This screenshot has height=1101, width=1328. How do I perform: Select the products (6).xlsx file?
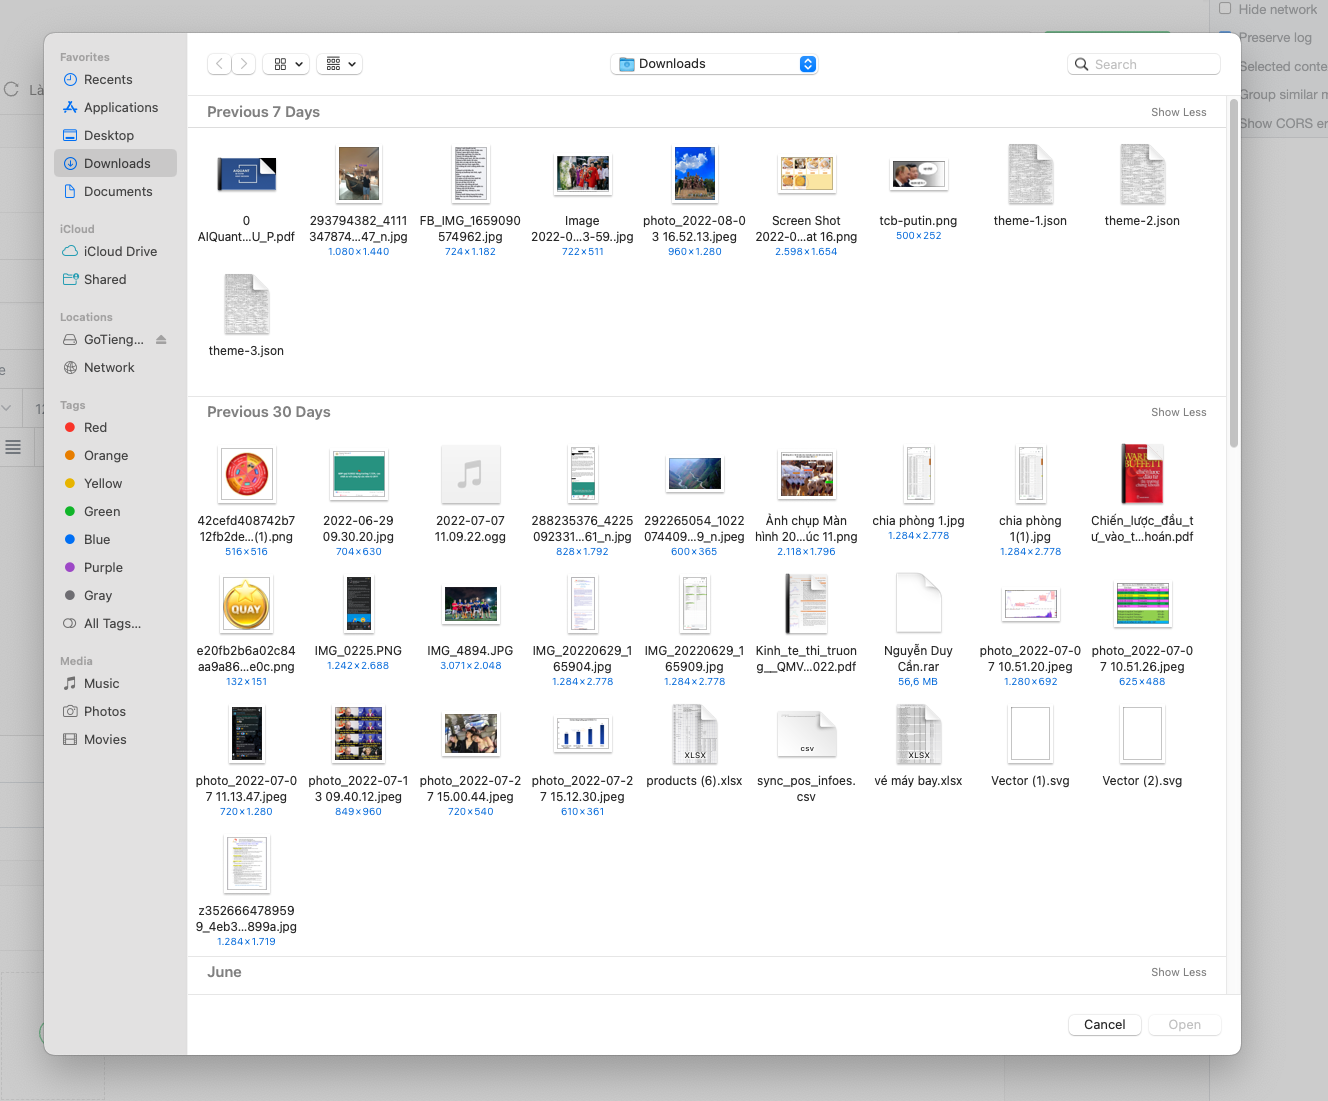[694, 735]
